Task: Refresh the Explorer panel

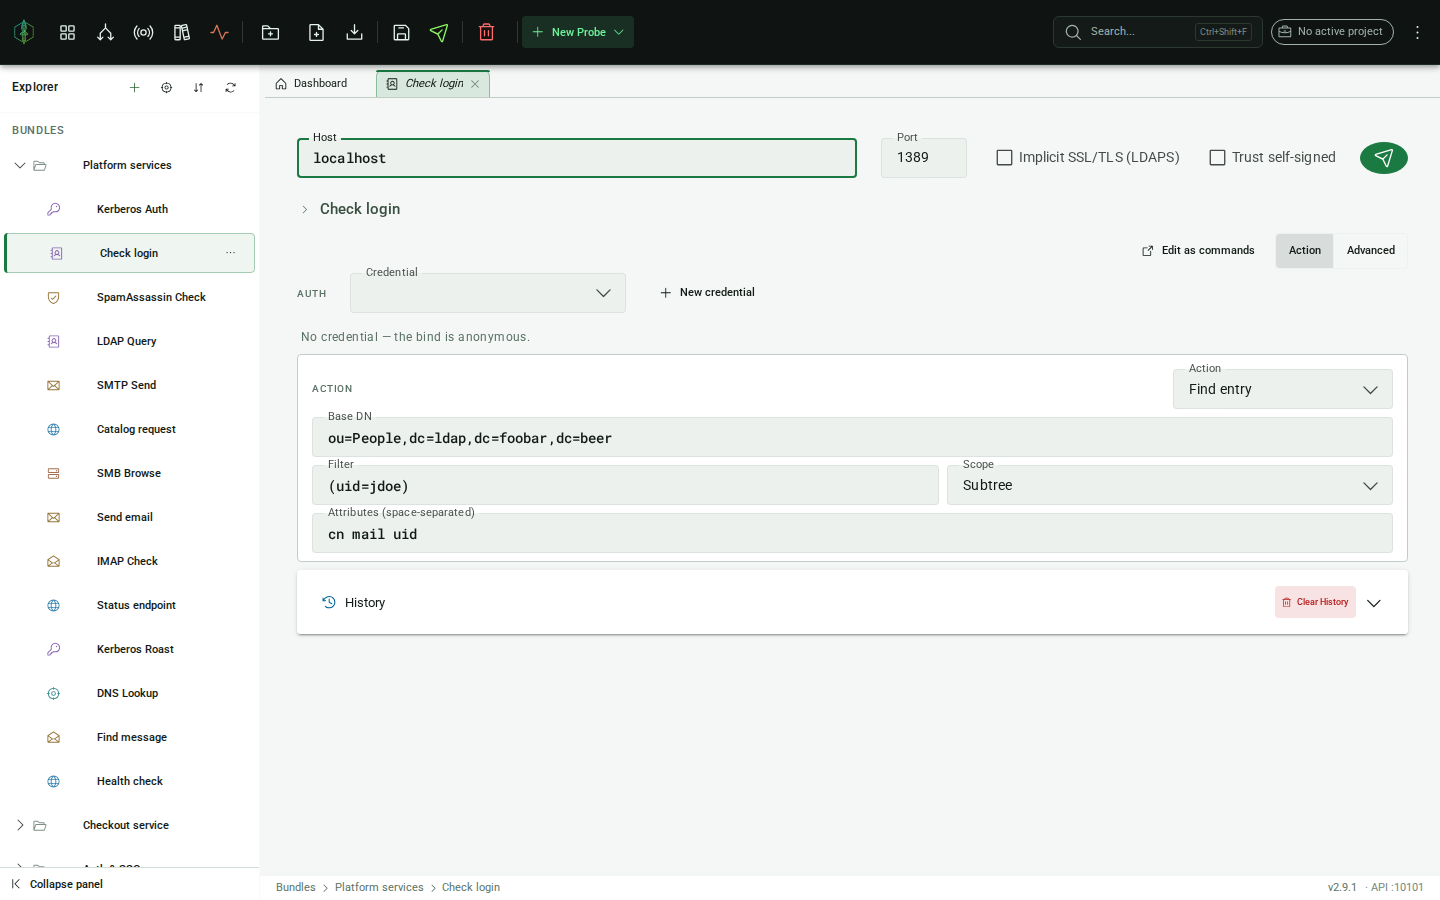Action: coord(230,87)
